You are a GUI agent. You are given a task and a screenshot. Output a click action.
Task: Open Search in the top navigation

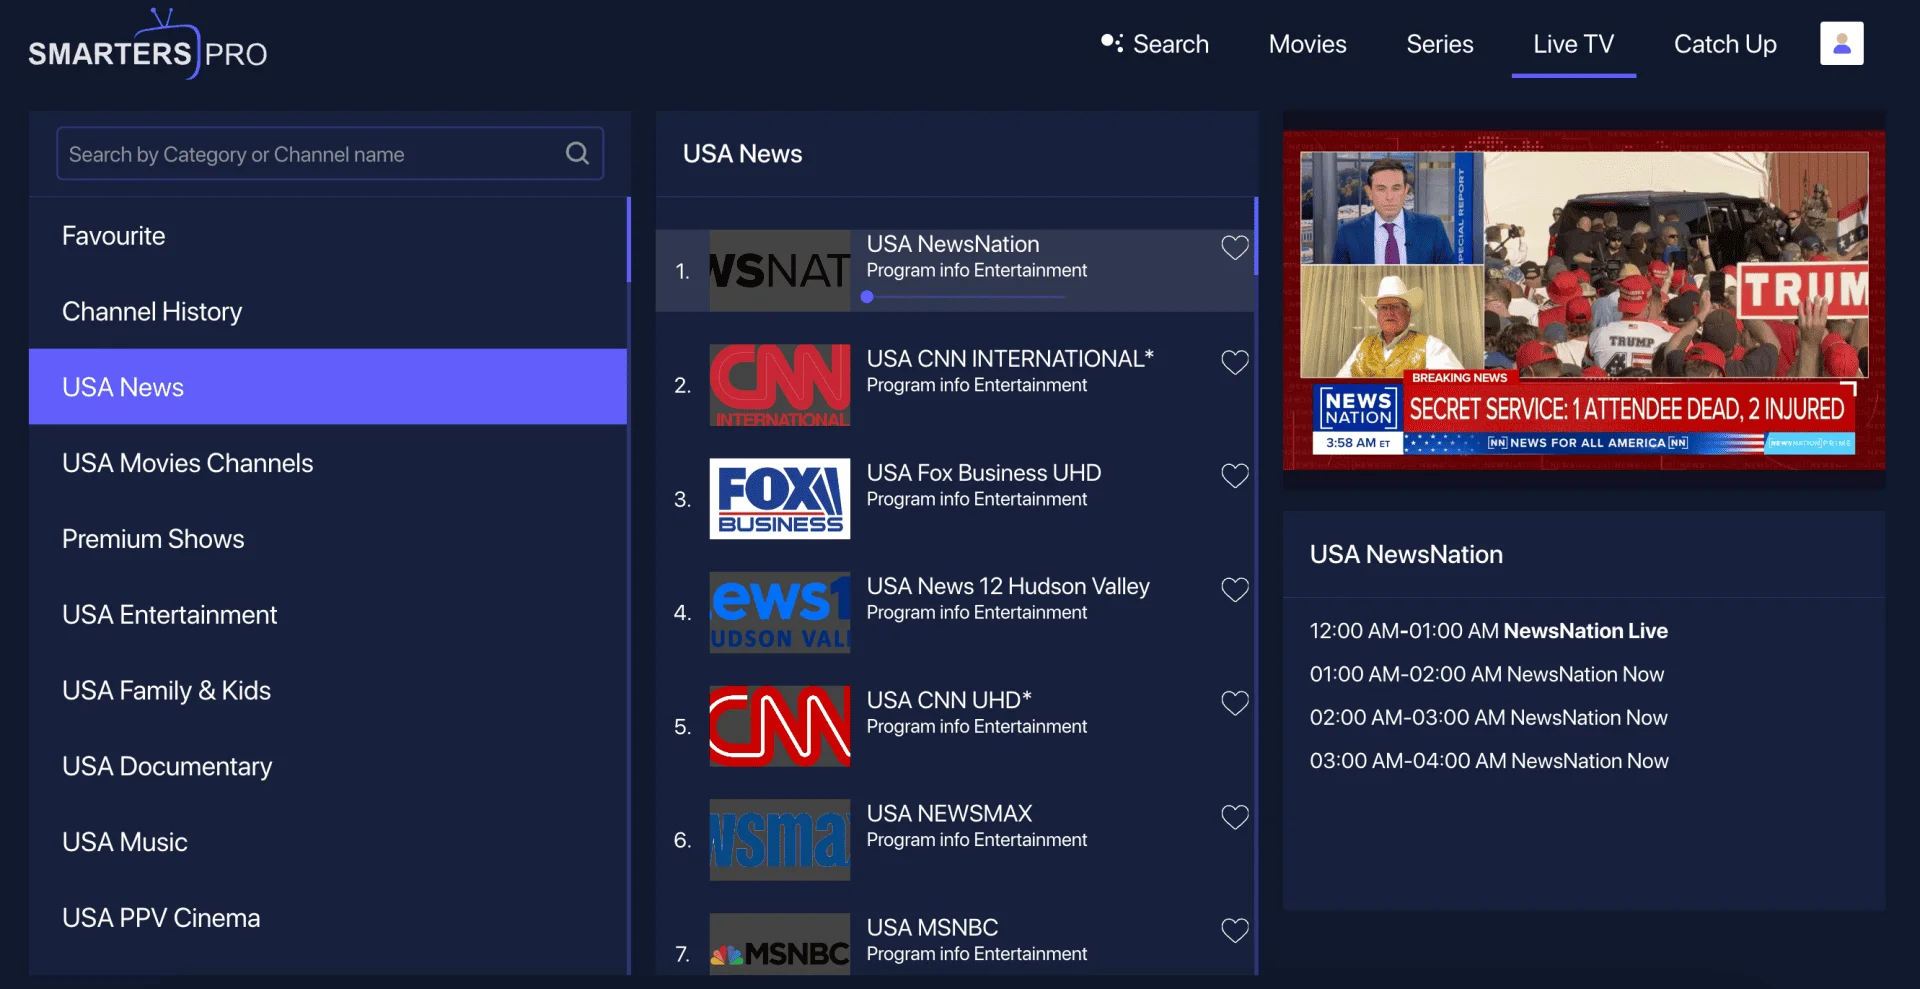coord(1155,44)
